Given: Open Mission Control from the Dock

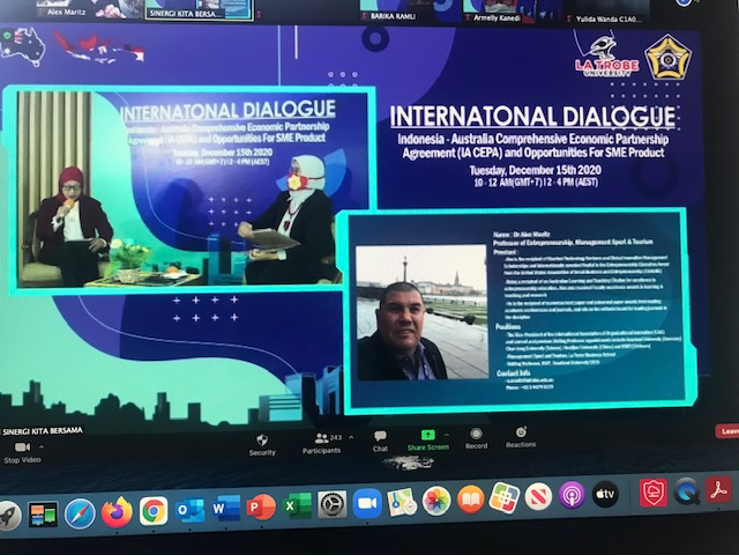Looking at the screenshot, I should (43, 514).
